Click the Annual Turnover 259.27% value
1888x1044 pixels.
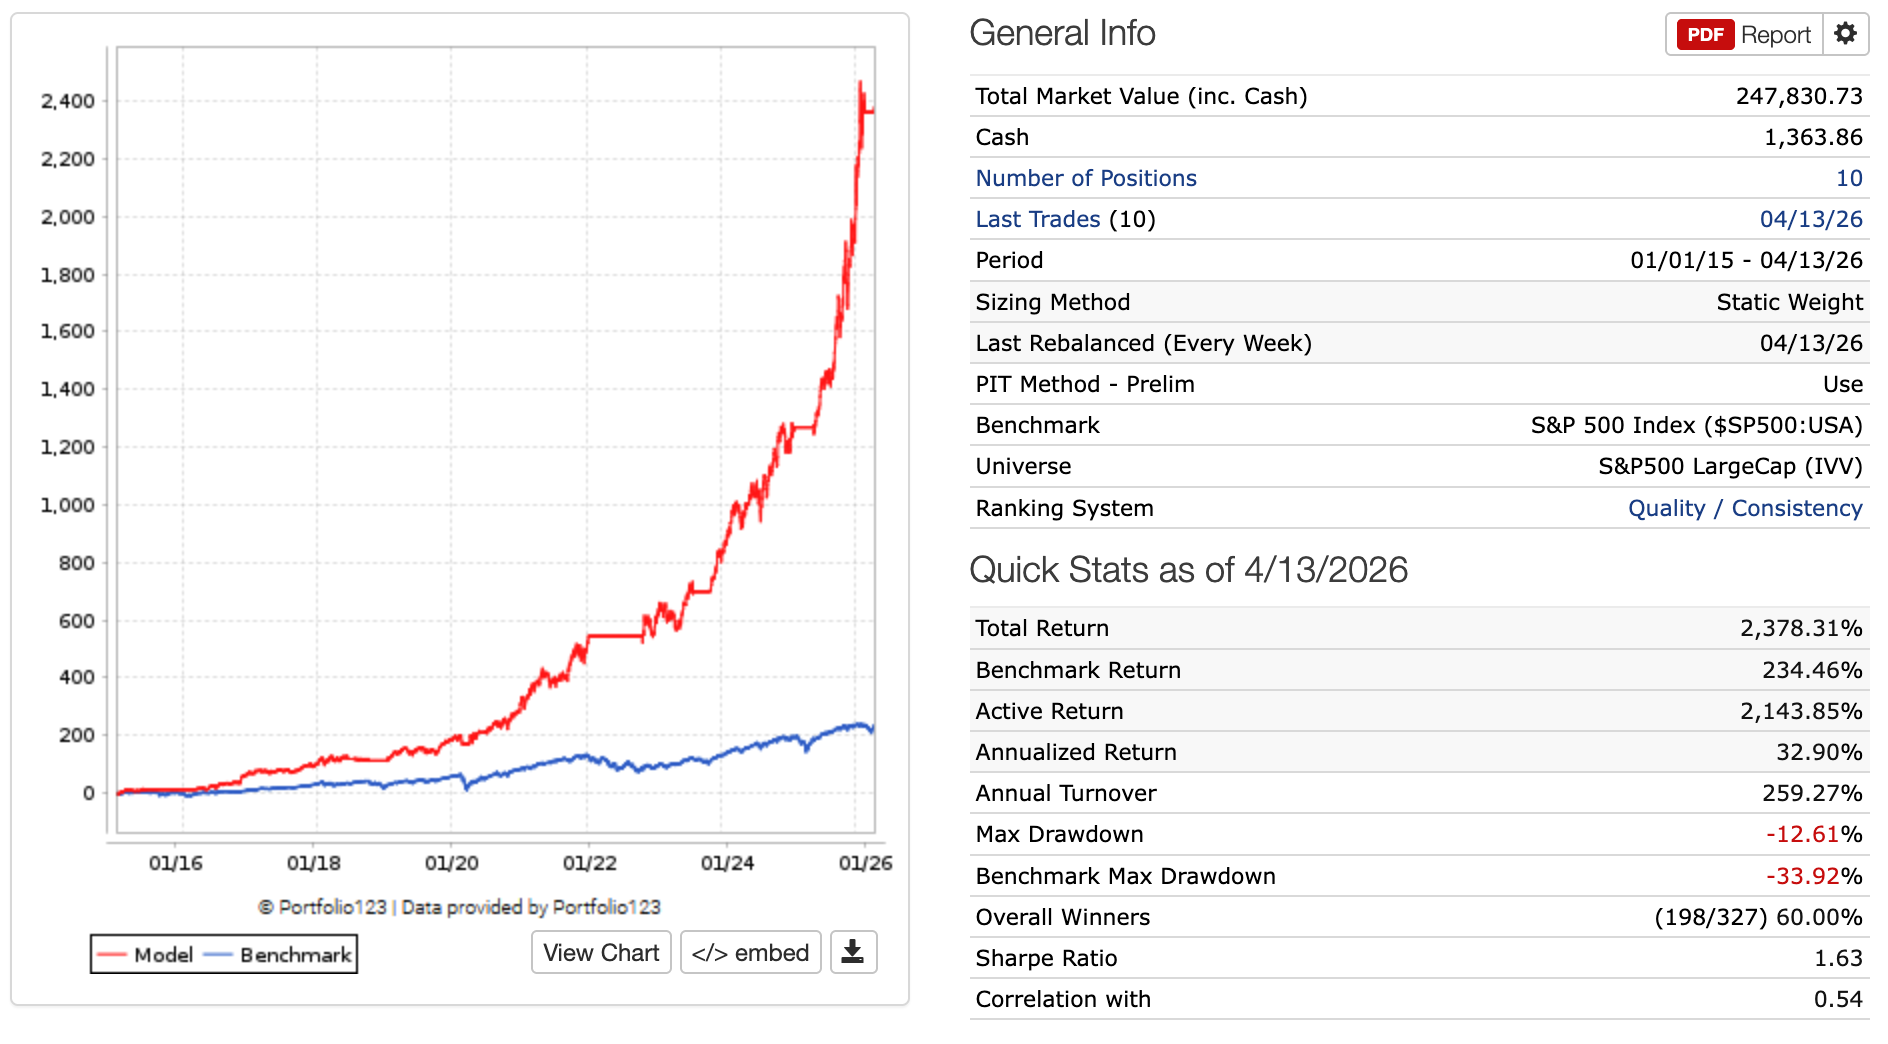coord(1812,793)
